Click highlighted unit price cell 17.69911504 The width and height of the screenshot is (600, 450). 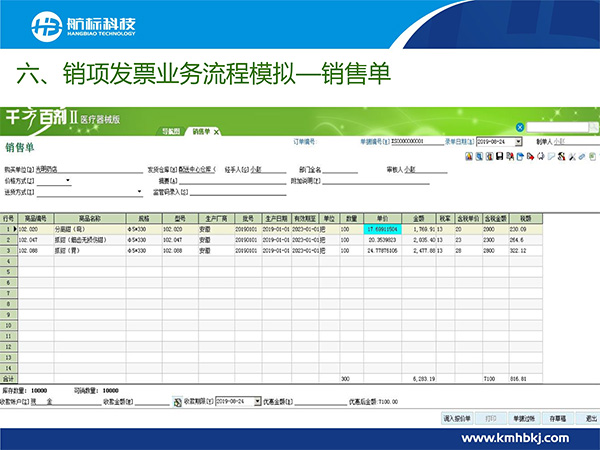point(382,229)
